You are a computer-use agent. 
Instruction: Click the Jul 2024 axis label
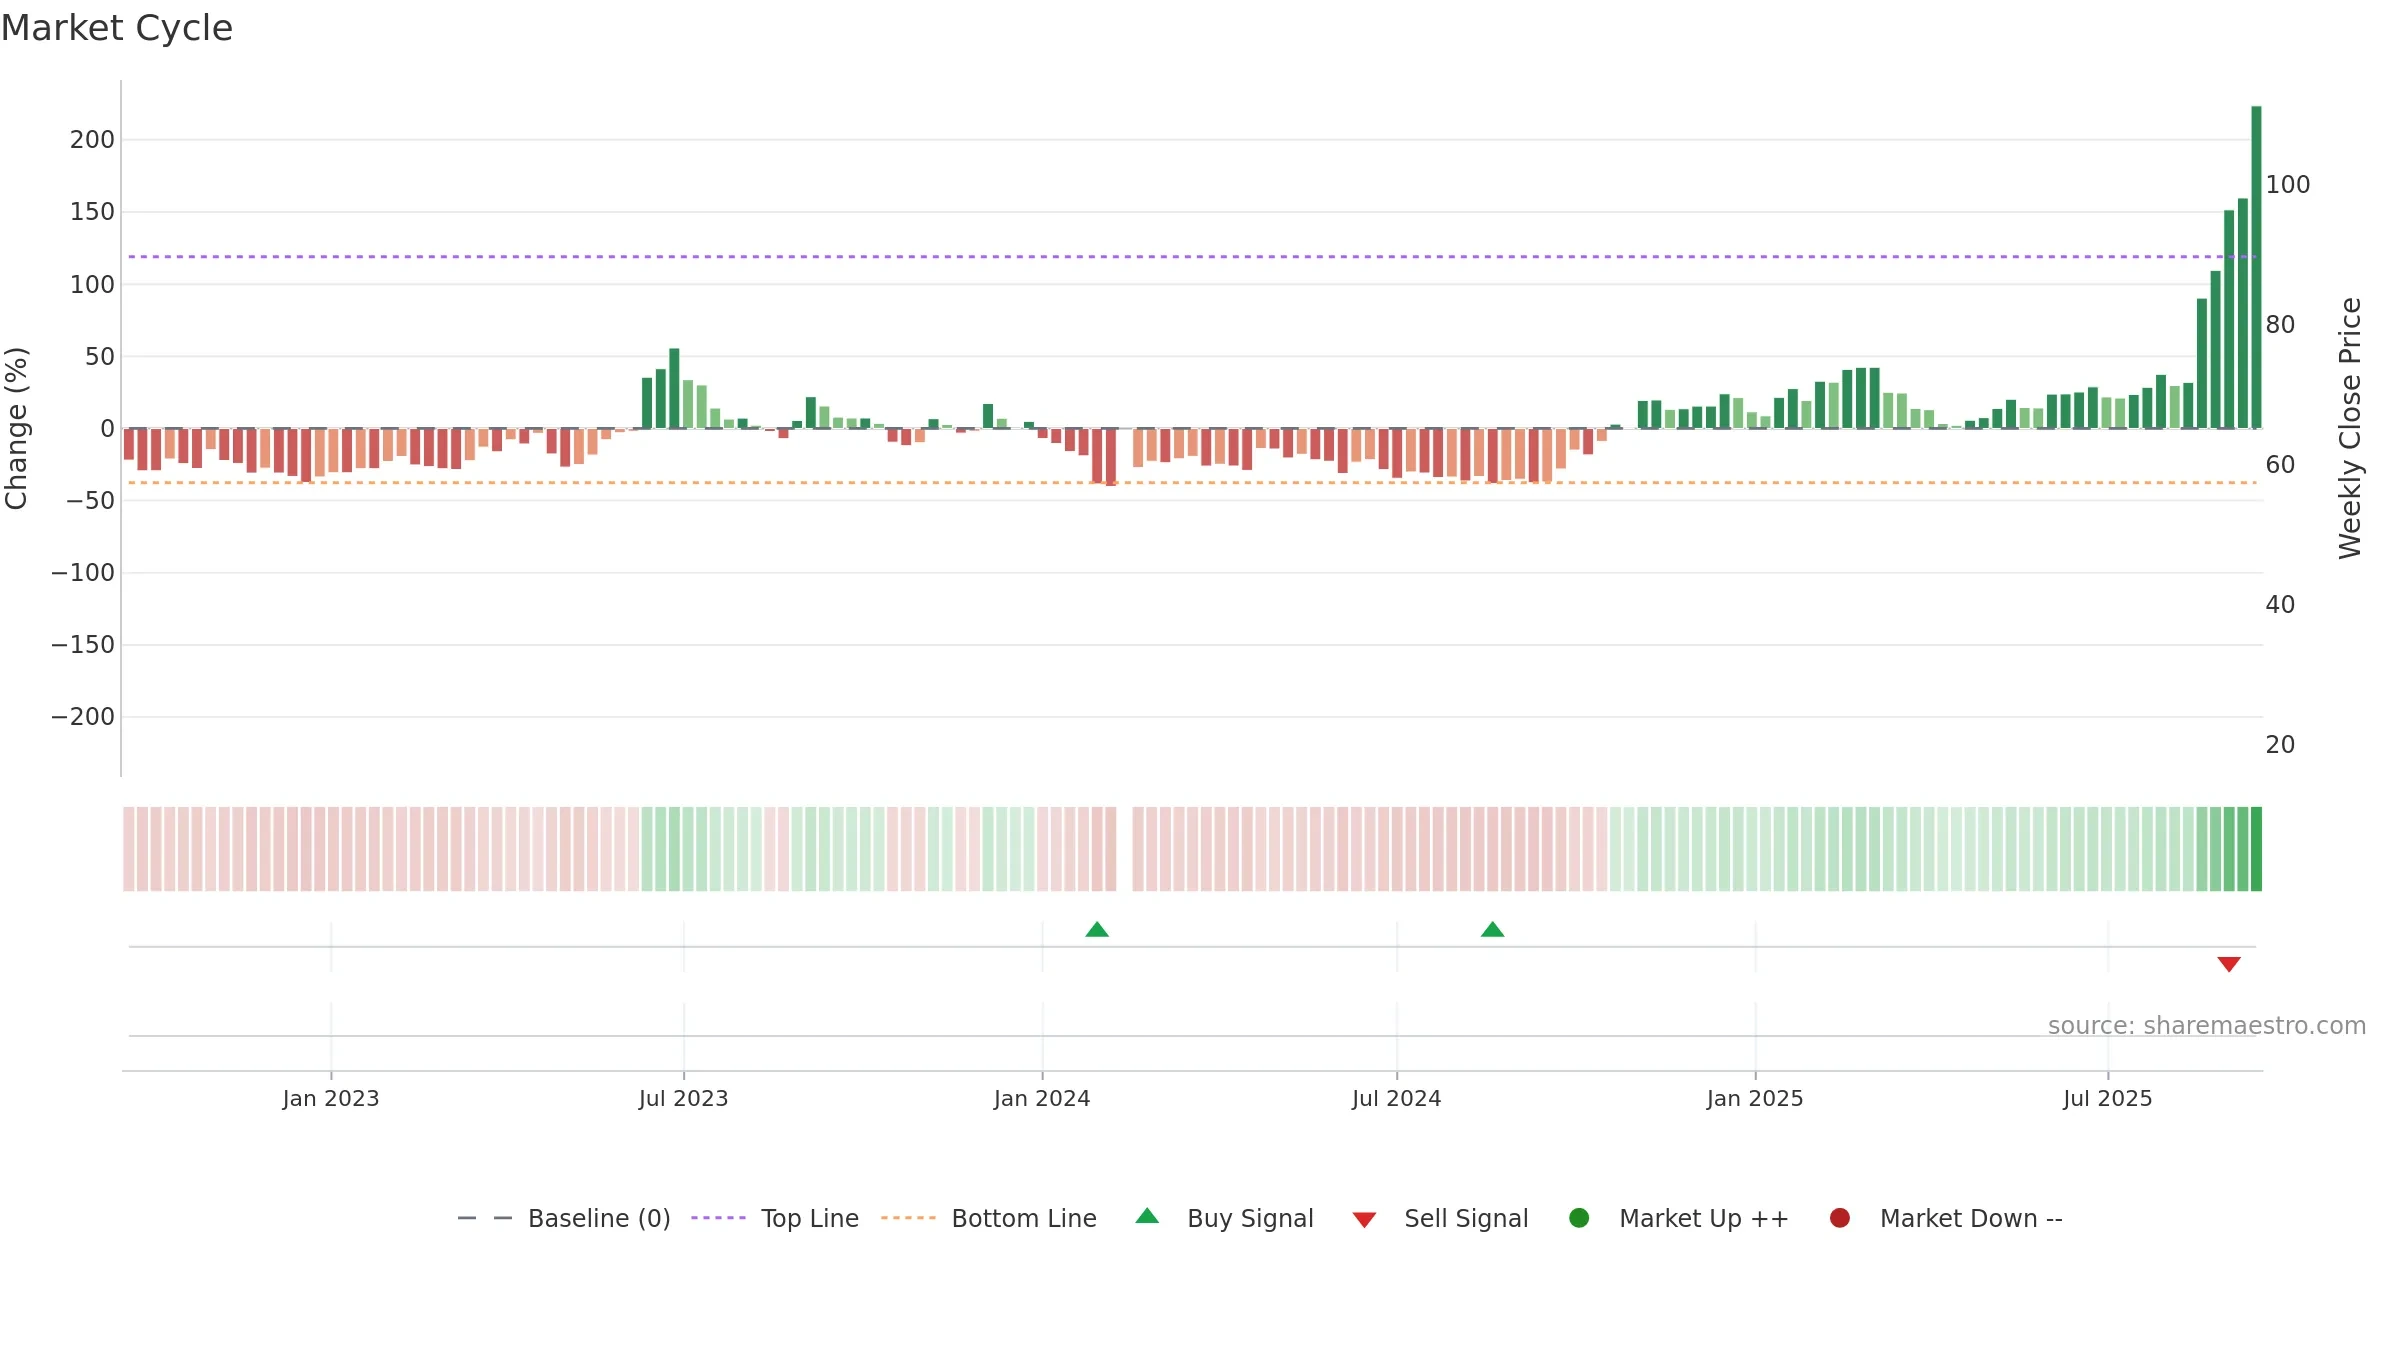(x=1397, y=1098)
